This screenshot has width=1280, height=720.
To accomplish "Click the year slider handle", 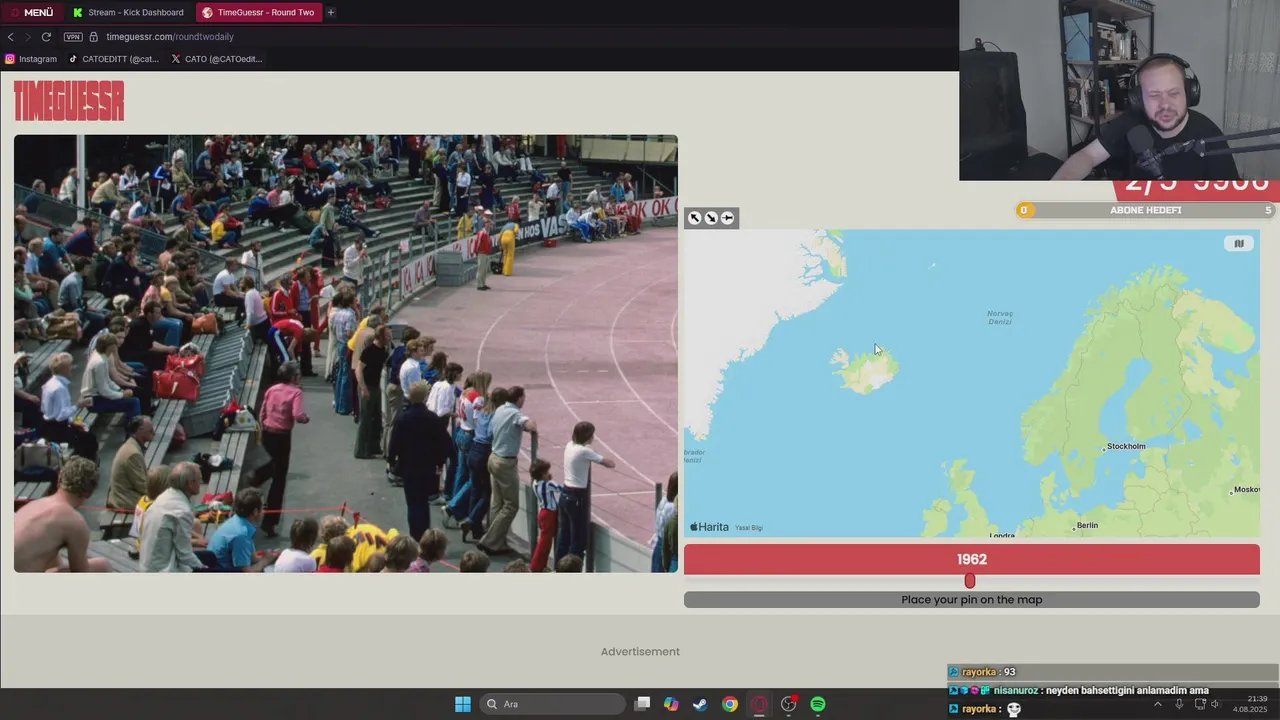I will click(x=969, y=581).
